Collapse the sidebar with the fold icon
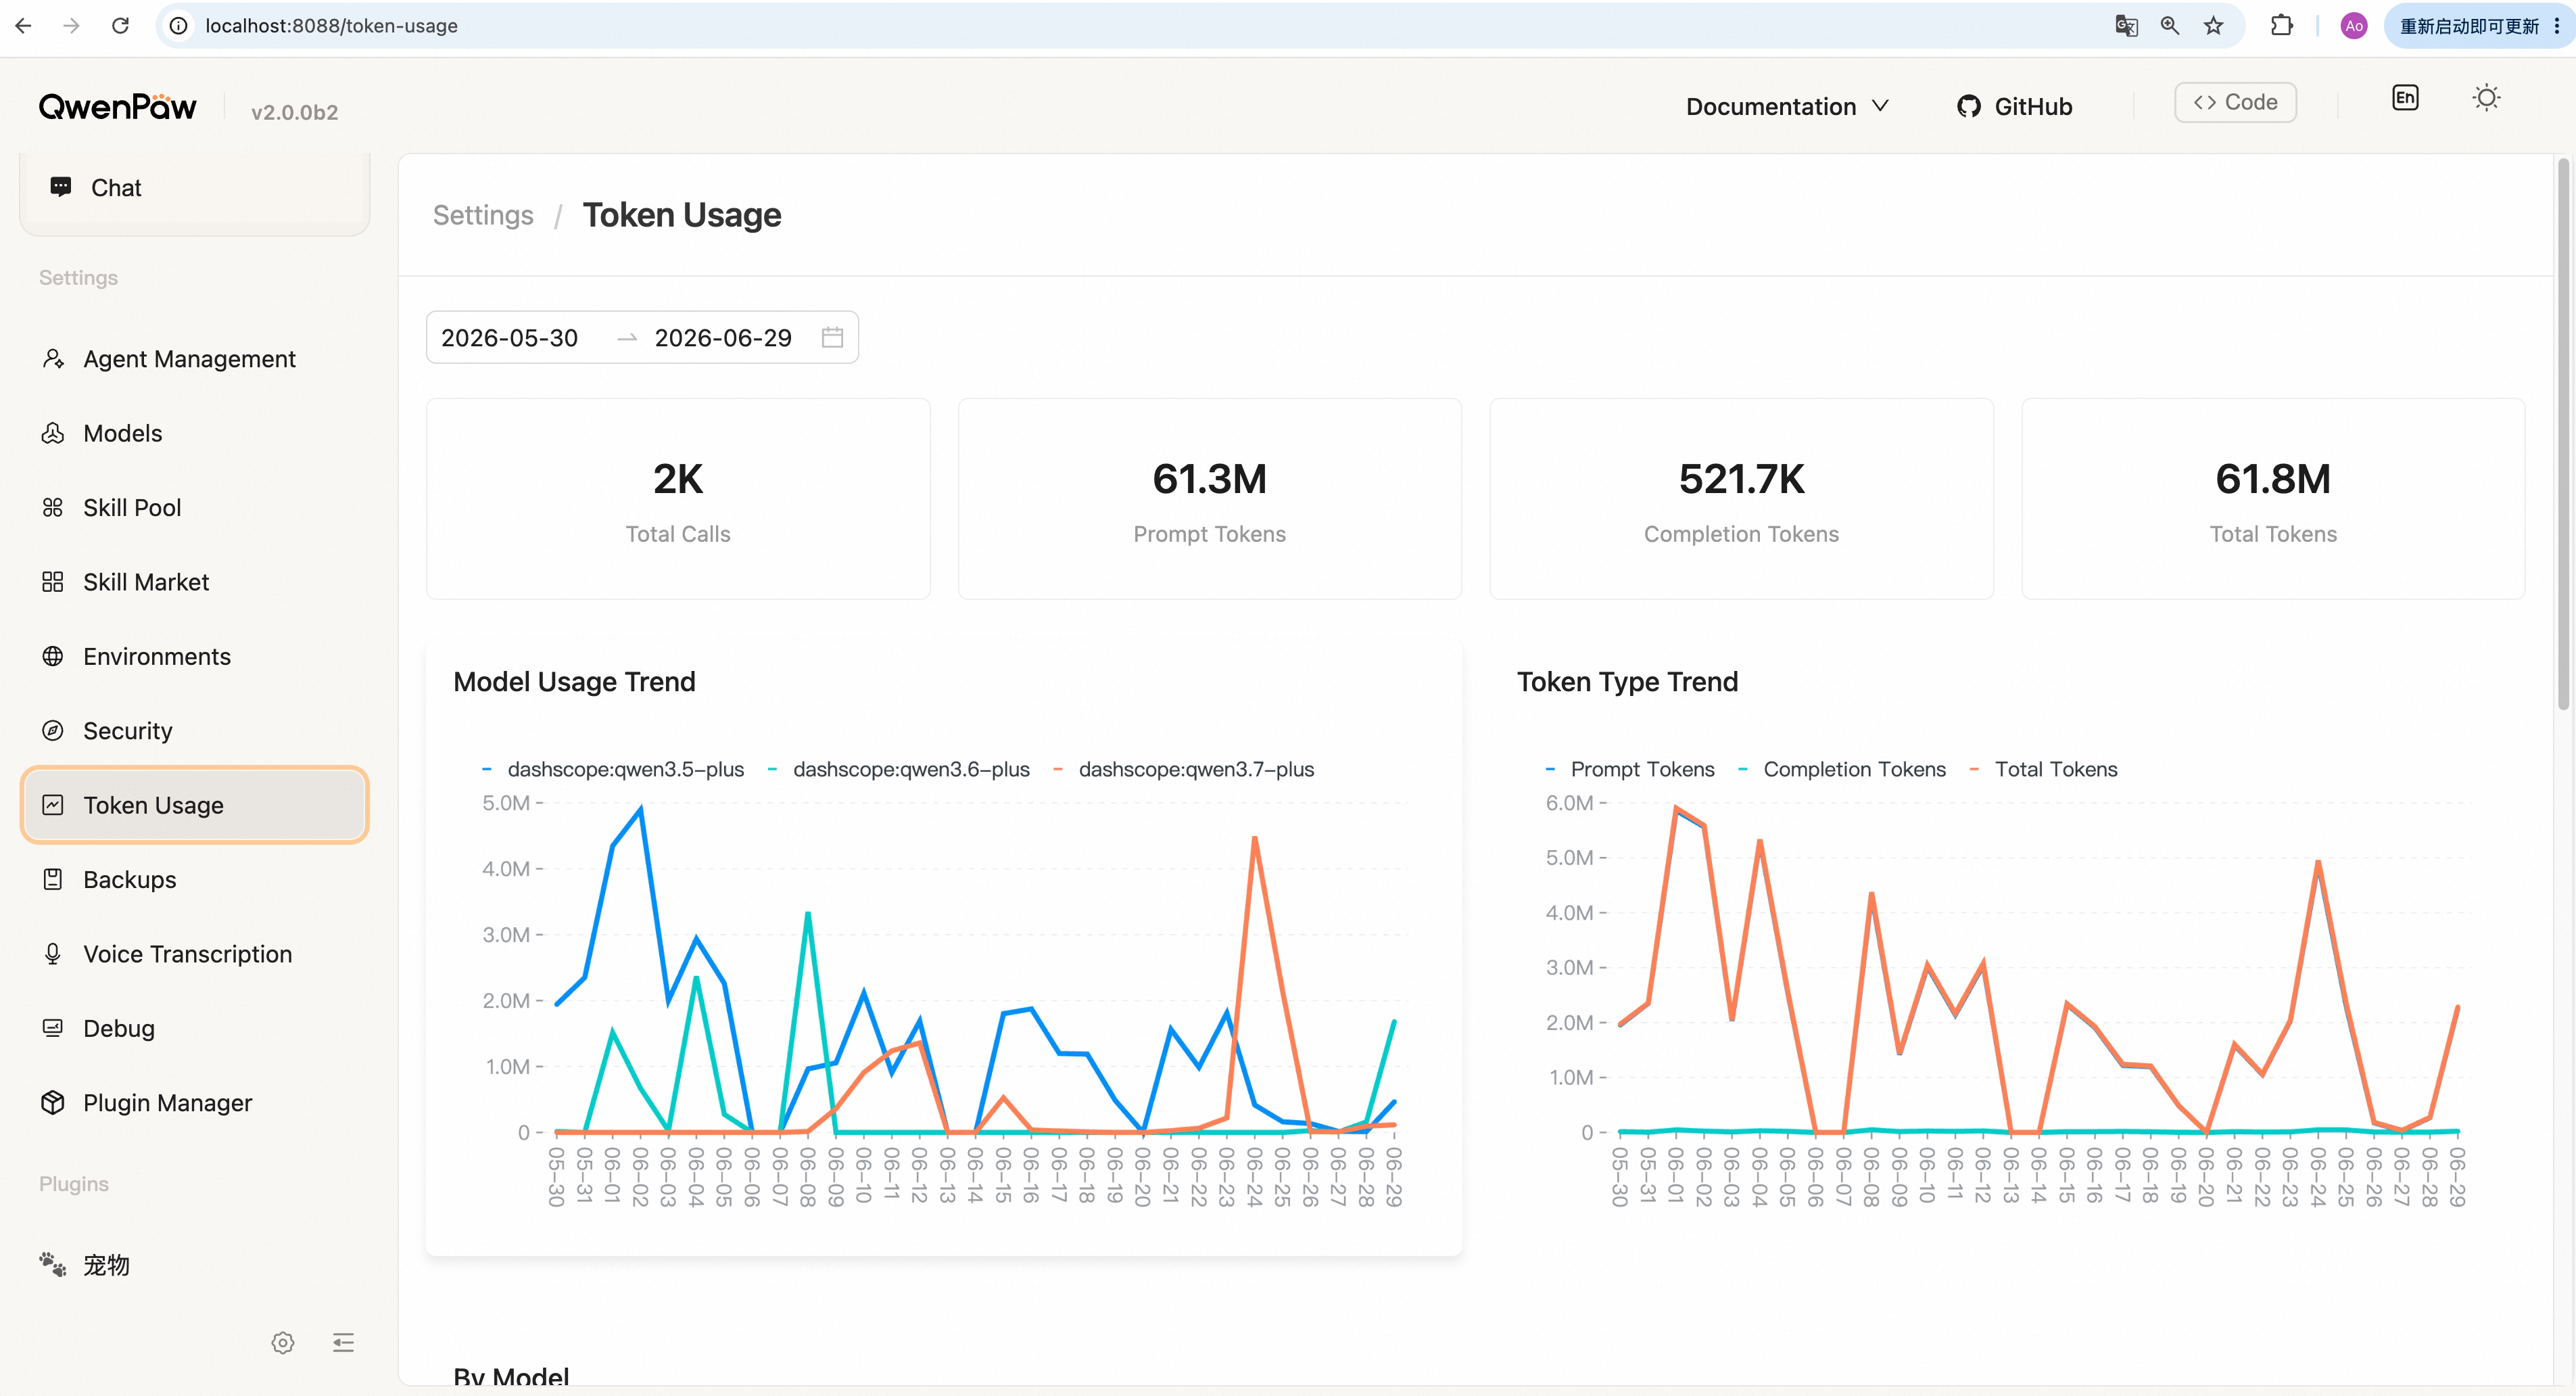Screen dimensions: 2576x1396 [x=343, y=1343]
